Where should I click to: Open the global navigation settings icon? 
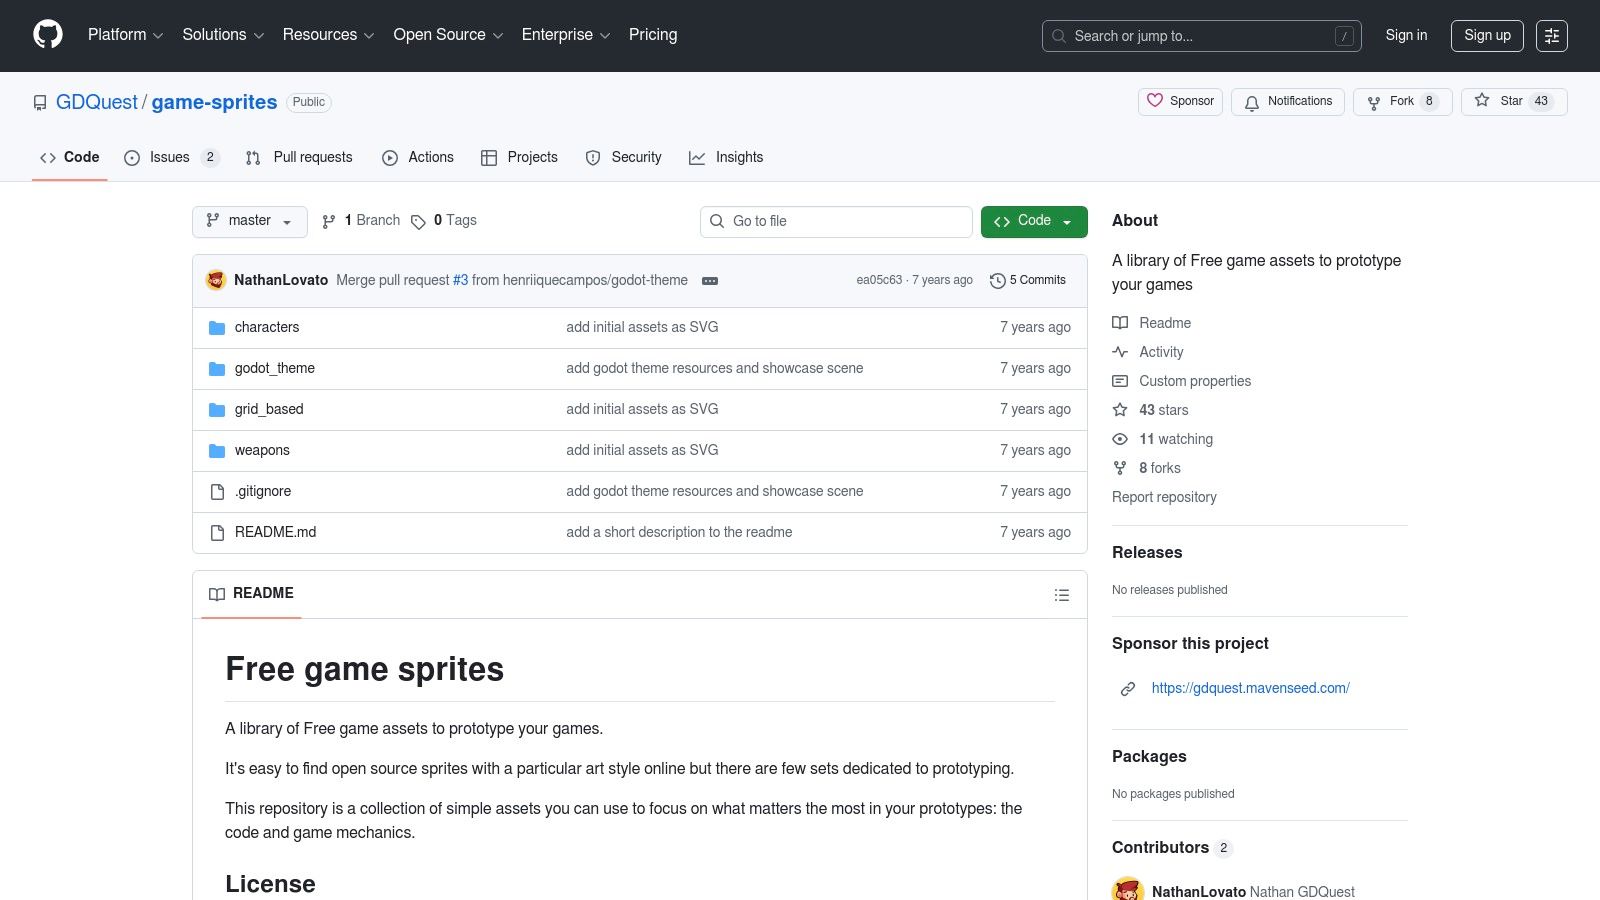point(1551,36)
